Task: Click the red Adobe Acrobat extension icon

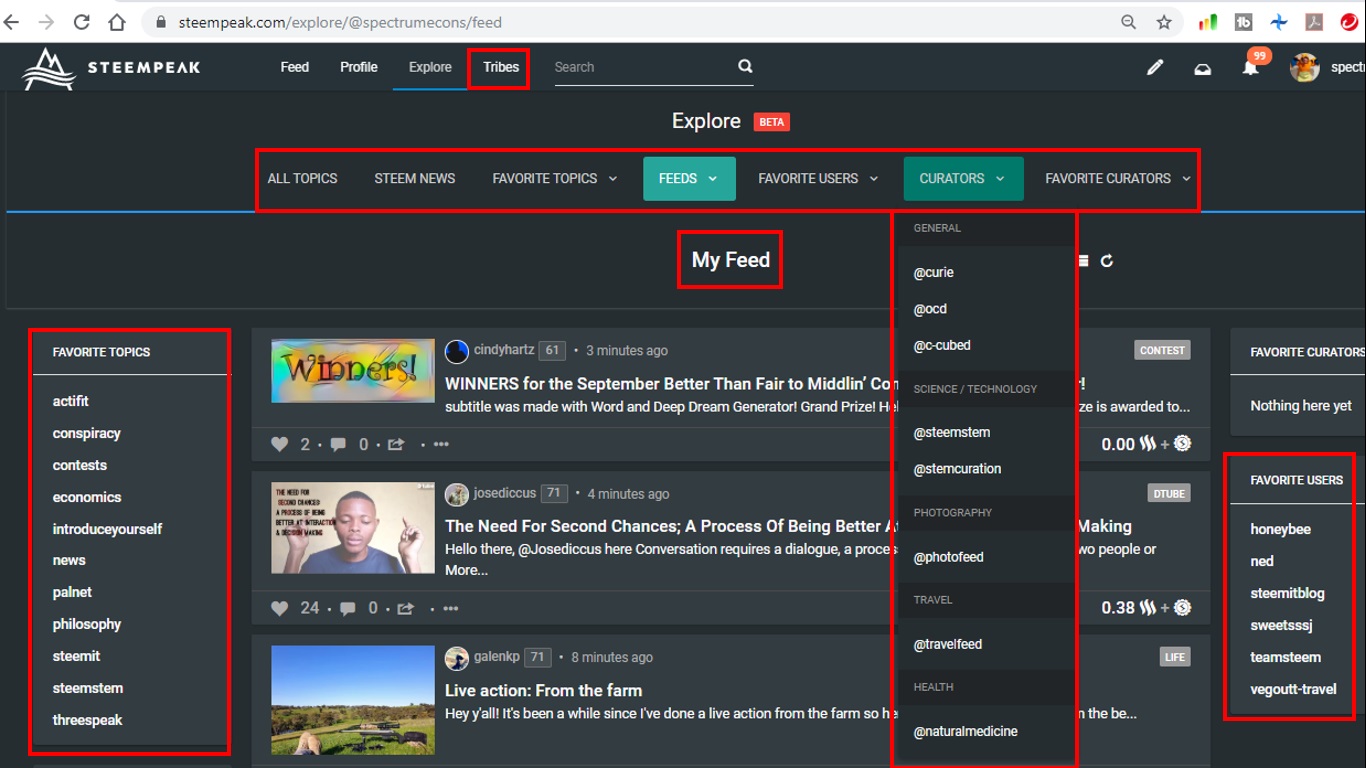Action: point(1314,22)
